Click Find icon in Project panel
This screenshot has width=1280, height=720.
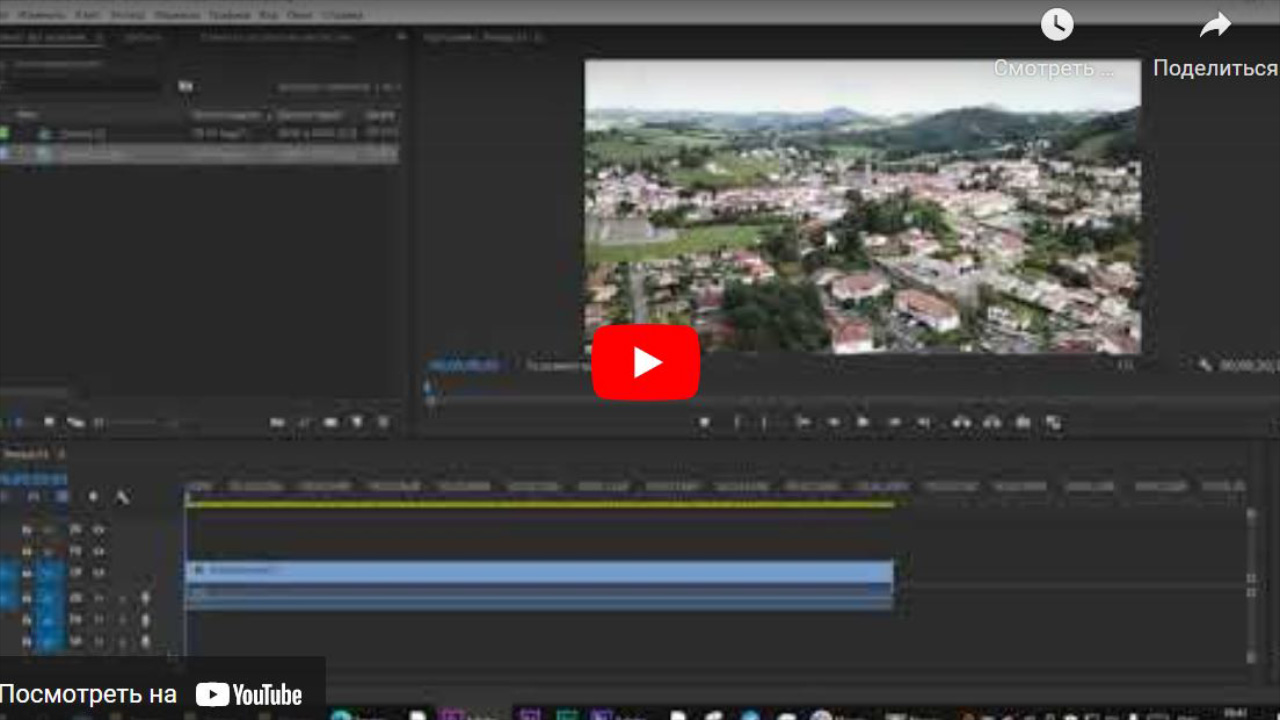(304, 423)
